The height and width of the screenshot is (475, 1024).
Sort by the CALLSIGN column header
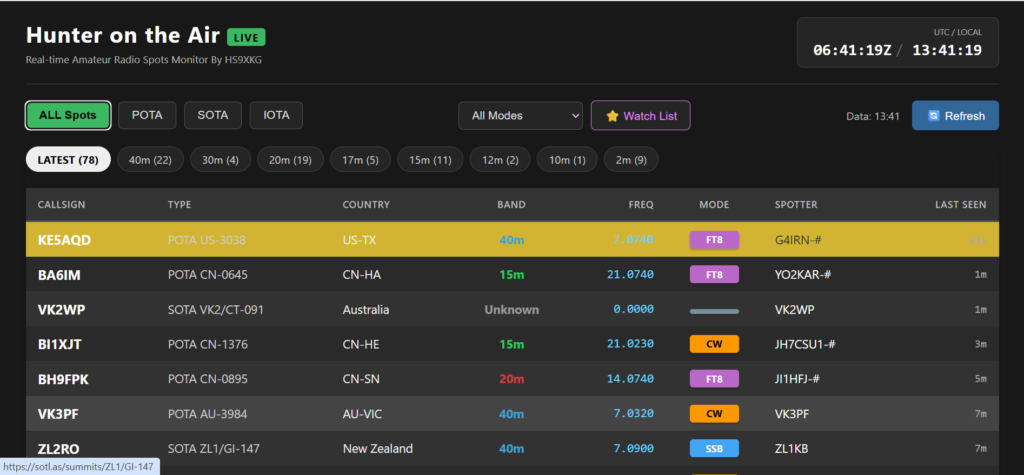(62, 205)
